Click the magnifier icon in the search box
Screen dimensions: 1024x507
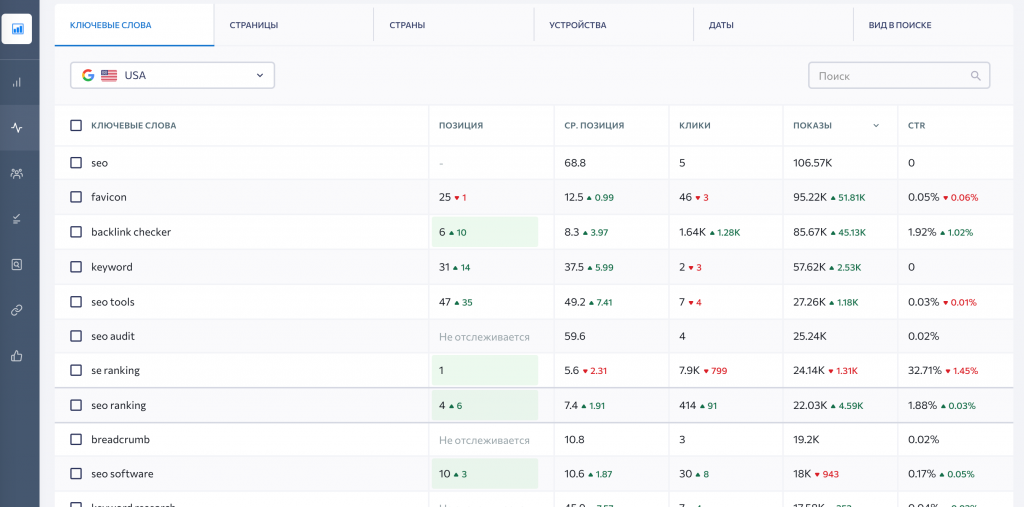point(976,76)
